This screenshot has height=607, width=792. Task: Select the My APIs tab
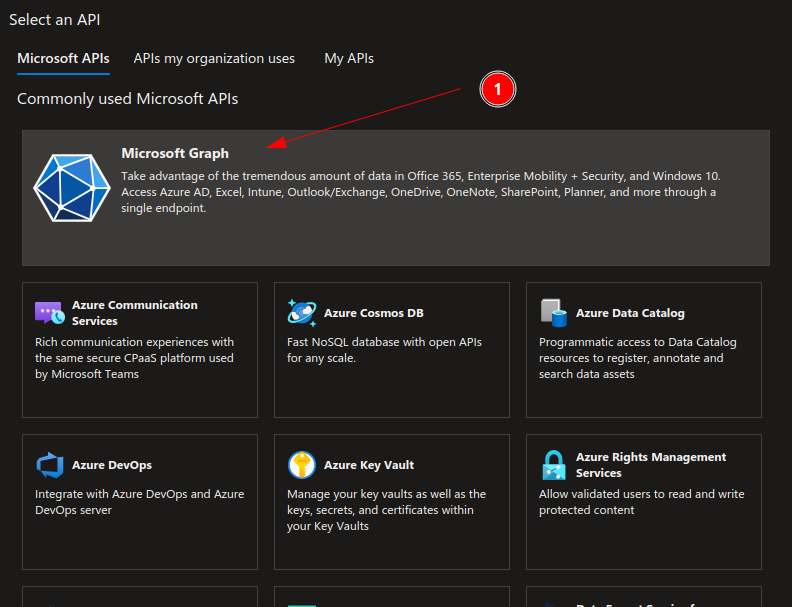[x=349, y=59]
